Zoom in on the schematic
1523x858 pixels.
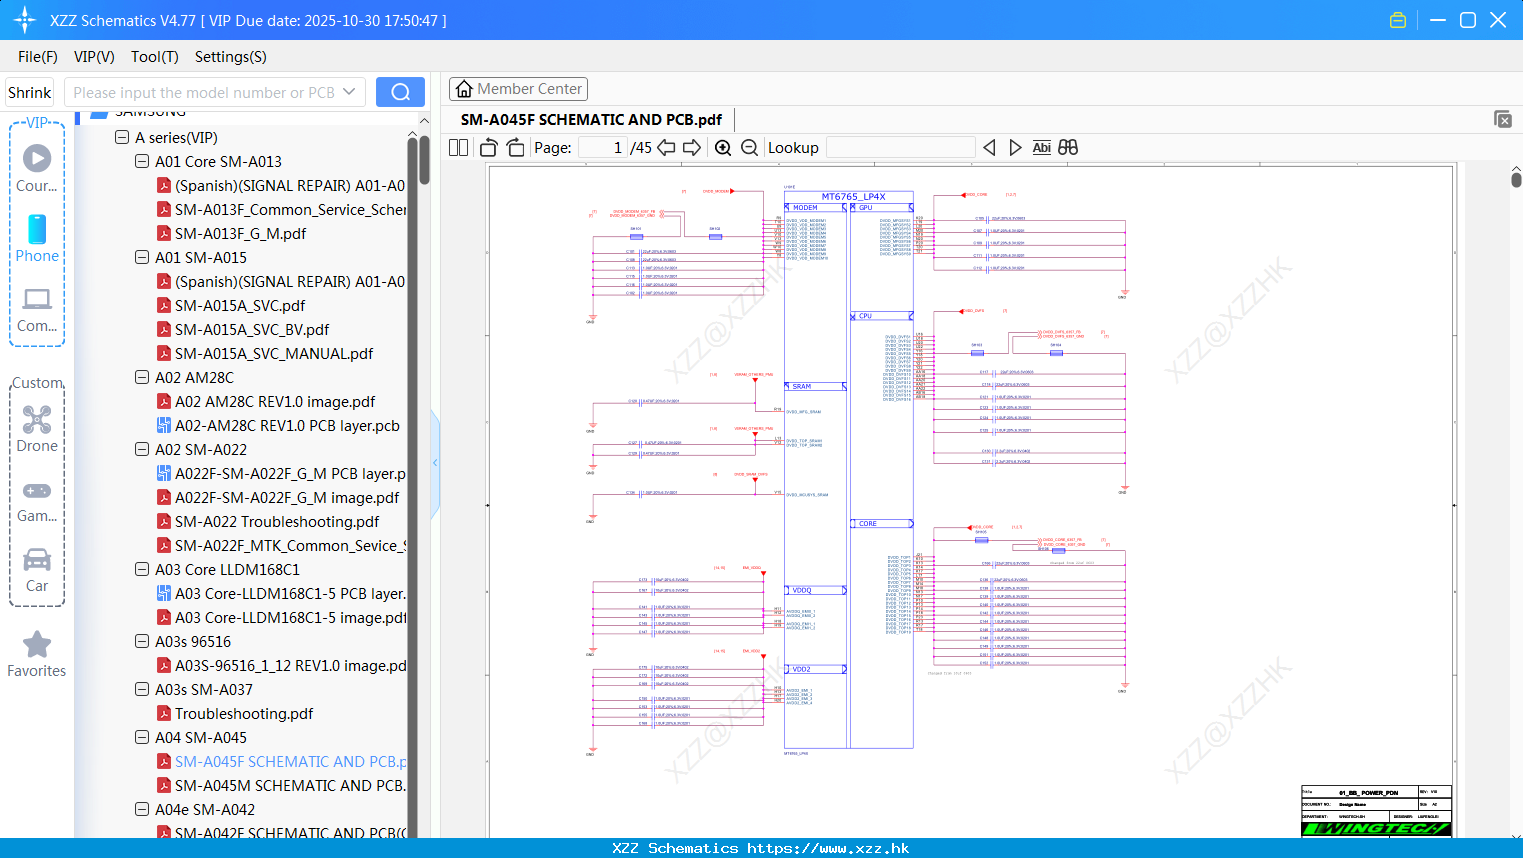point(723,147)
